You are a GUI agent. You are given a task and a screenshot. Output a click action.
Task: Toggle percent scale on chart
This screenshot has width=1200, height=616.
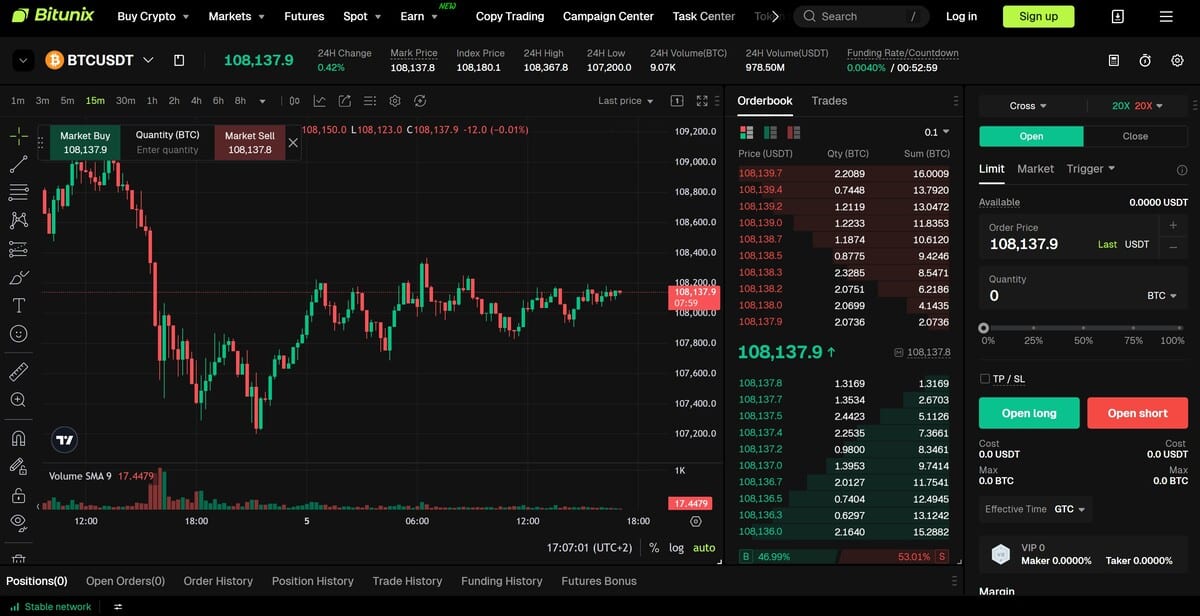(x=654, y=548)
